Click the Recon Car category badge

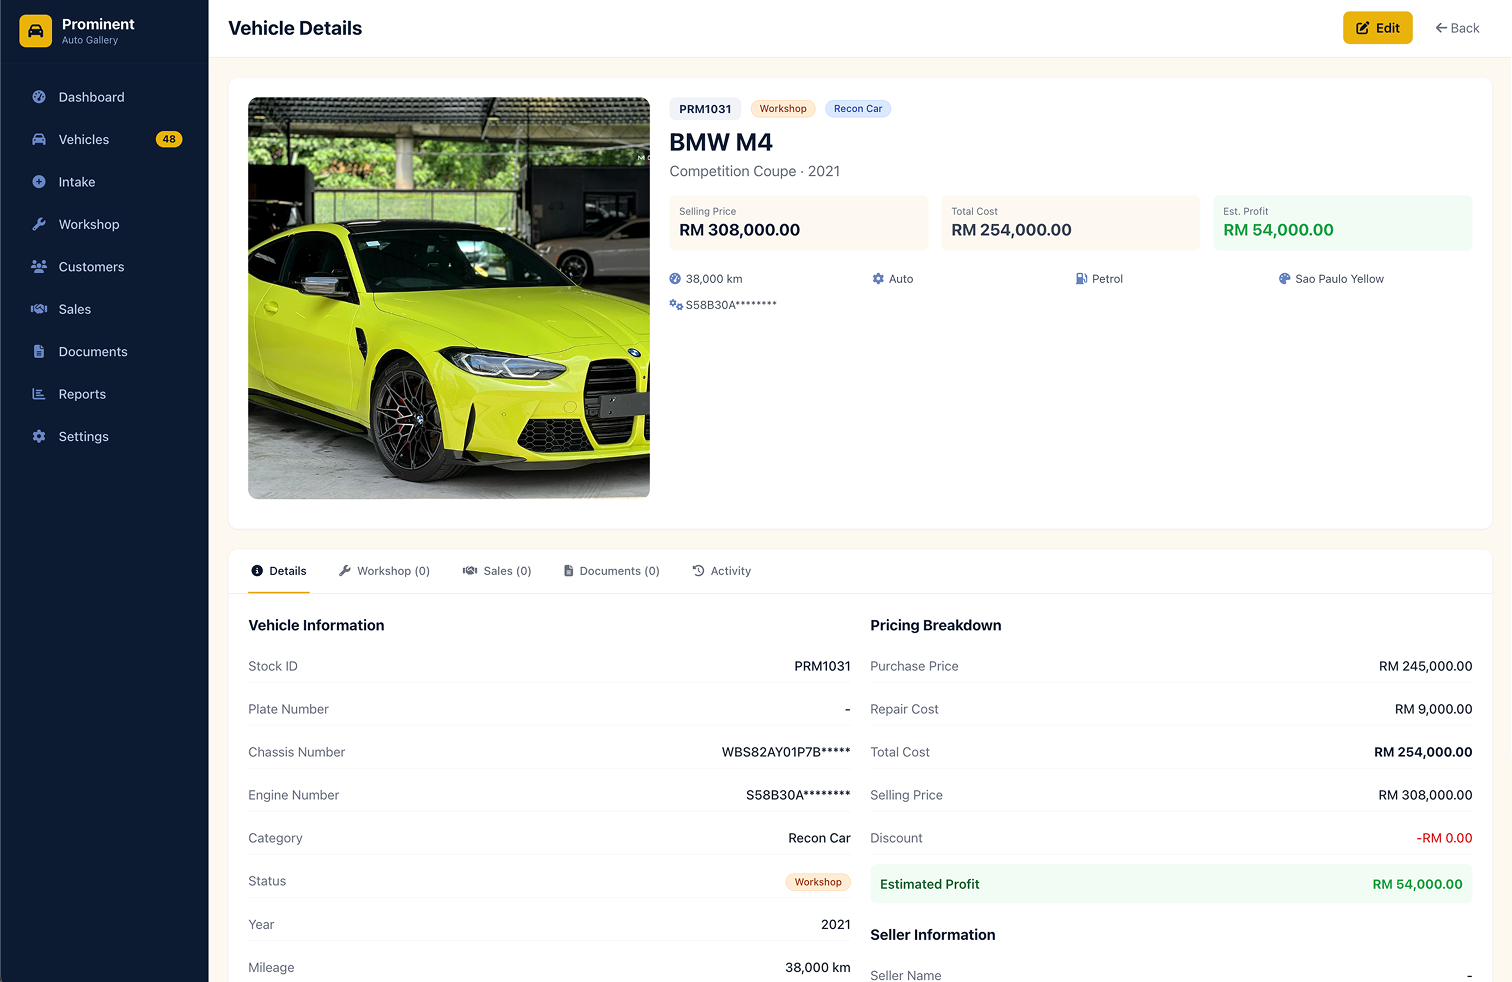pyautogui.click(x=858, y=109)
